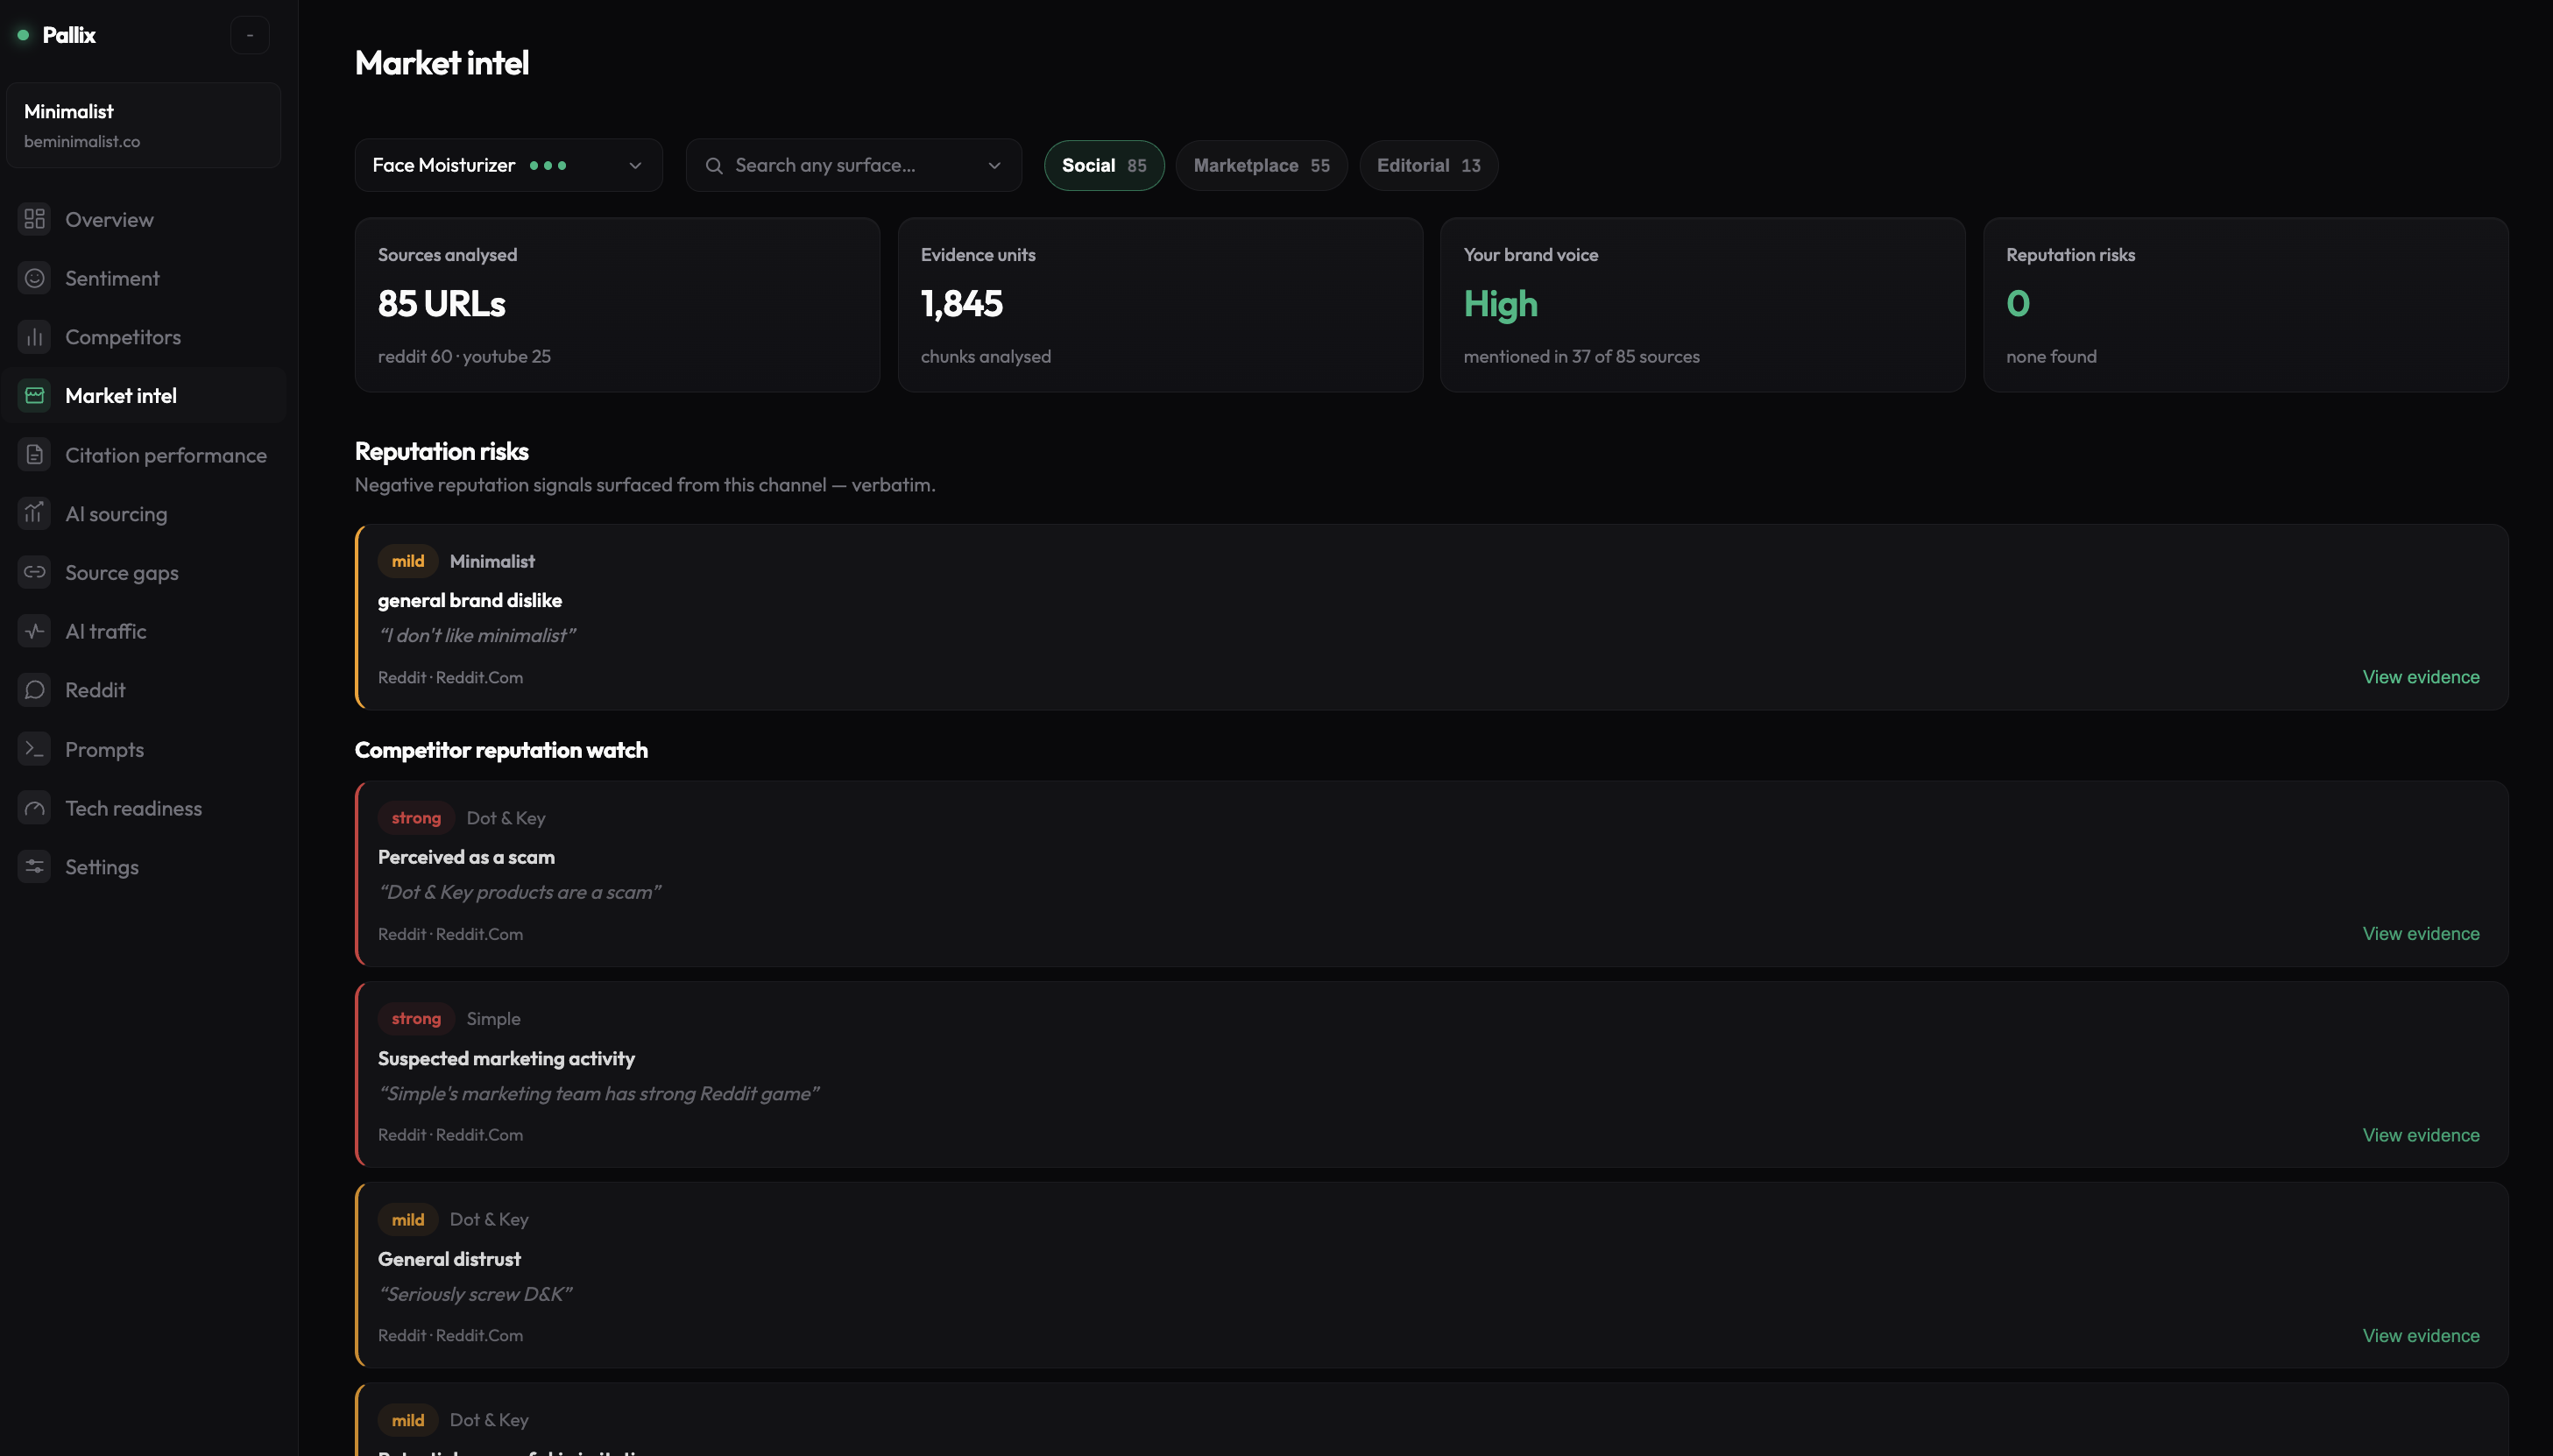Open the Face Moisturizer dropdown

508,165
